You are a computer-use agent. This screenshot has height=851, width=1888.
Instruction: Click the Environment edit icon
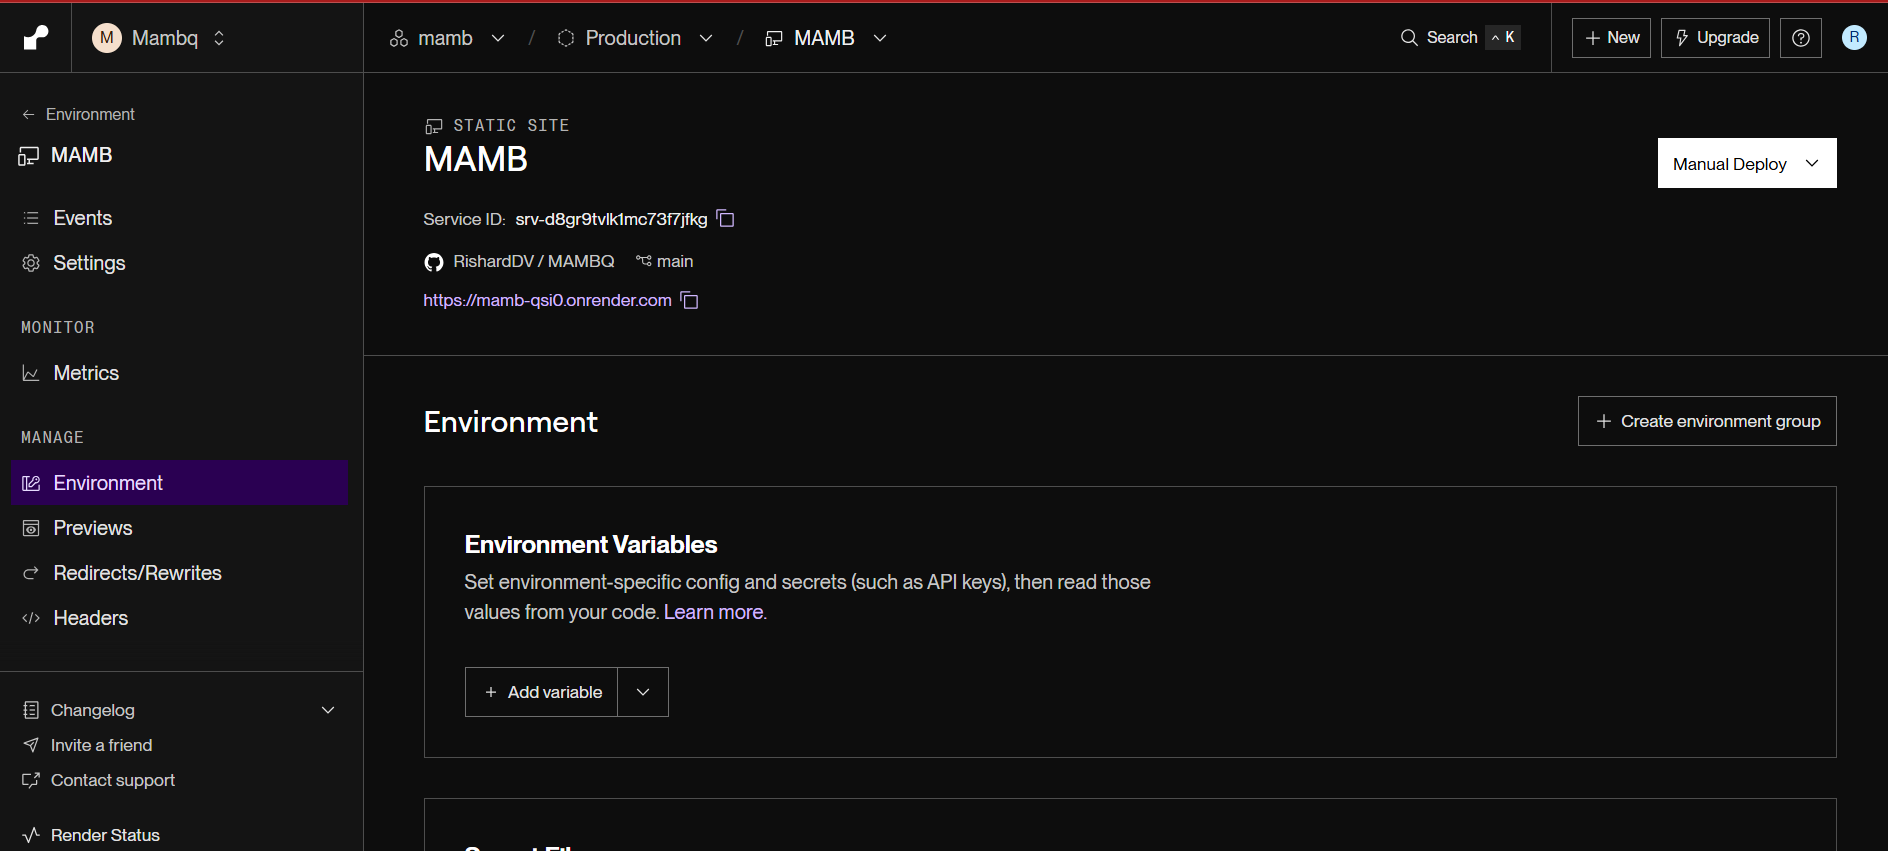31,483
